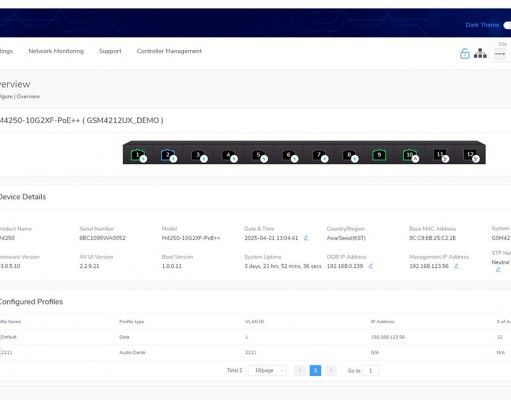The height and width of the screenshot is (400, 511).
Task: Select port 10 on the switch graphic
Action: point(410,155)
